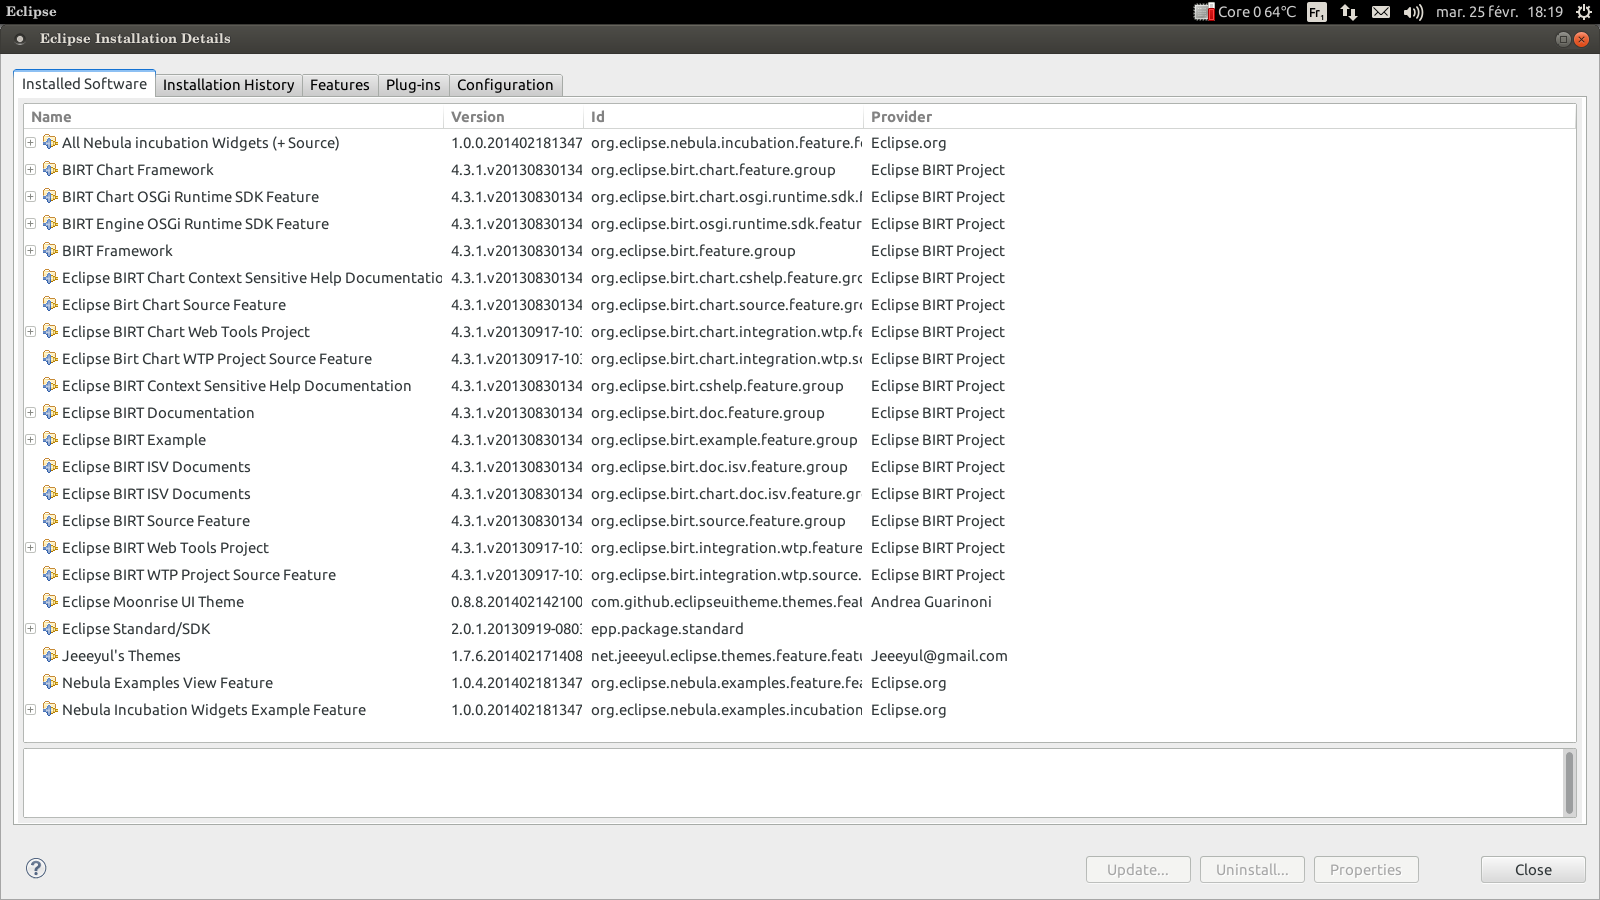Expand Eclipse BIRT Example node
The width and height of the screenshot is (1600, 900).
[x=31, y=440]
